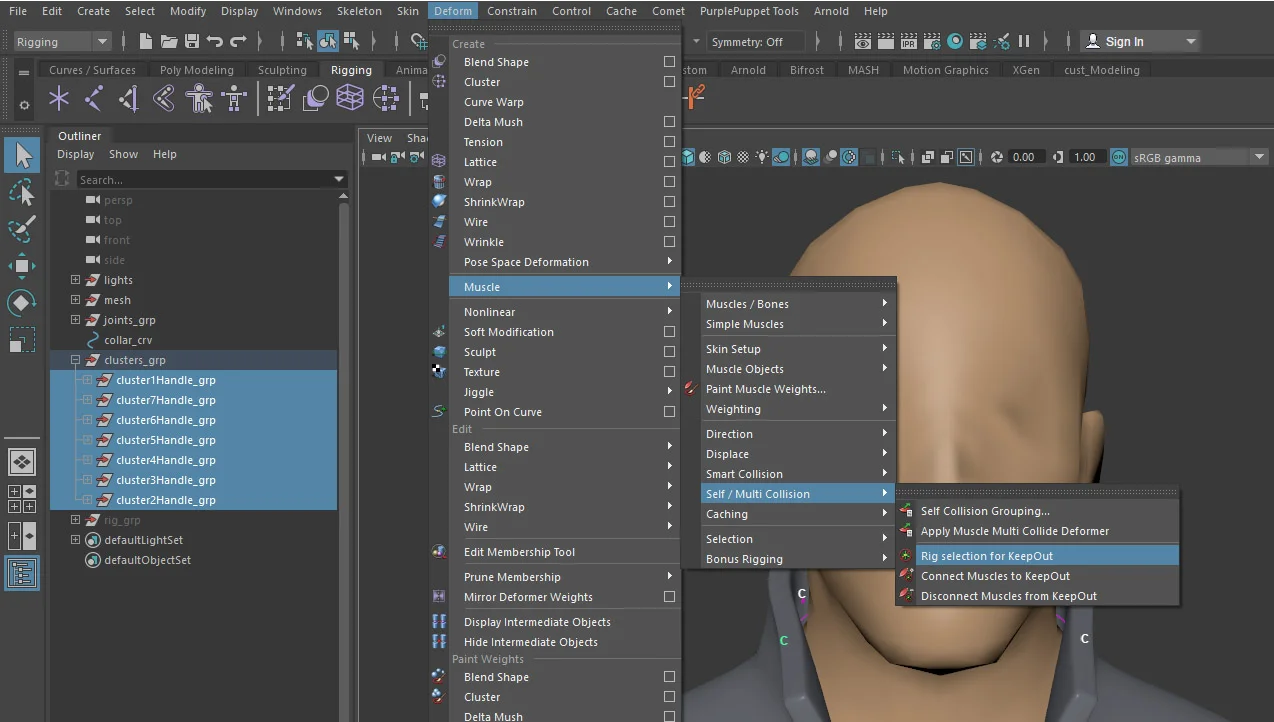
Task: Open Outliner search filter dropdown arrow
Action: point(340,180)
